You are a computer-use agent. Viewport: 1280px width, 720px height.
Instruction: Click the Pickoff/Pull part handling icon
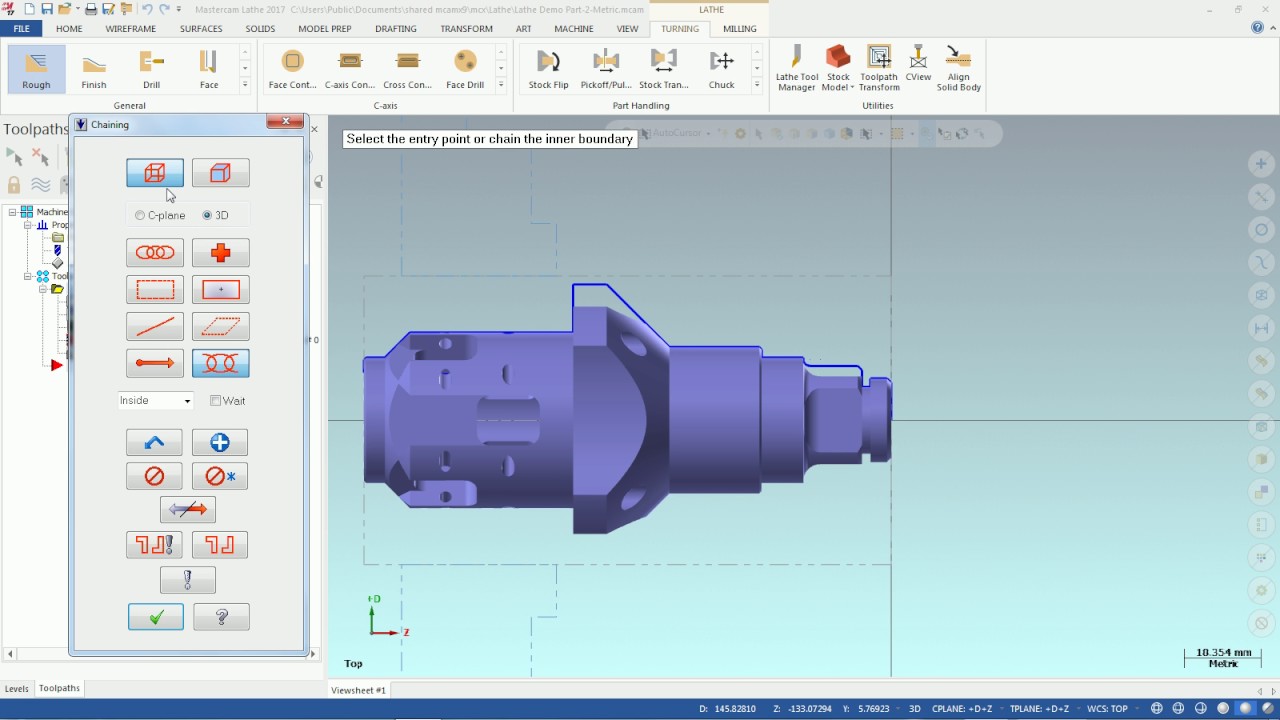coord(606,70)
